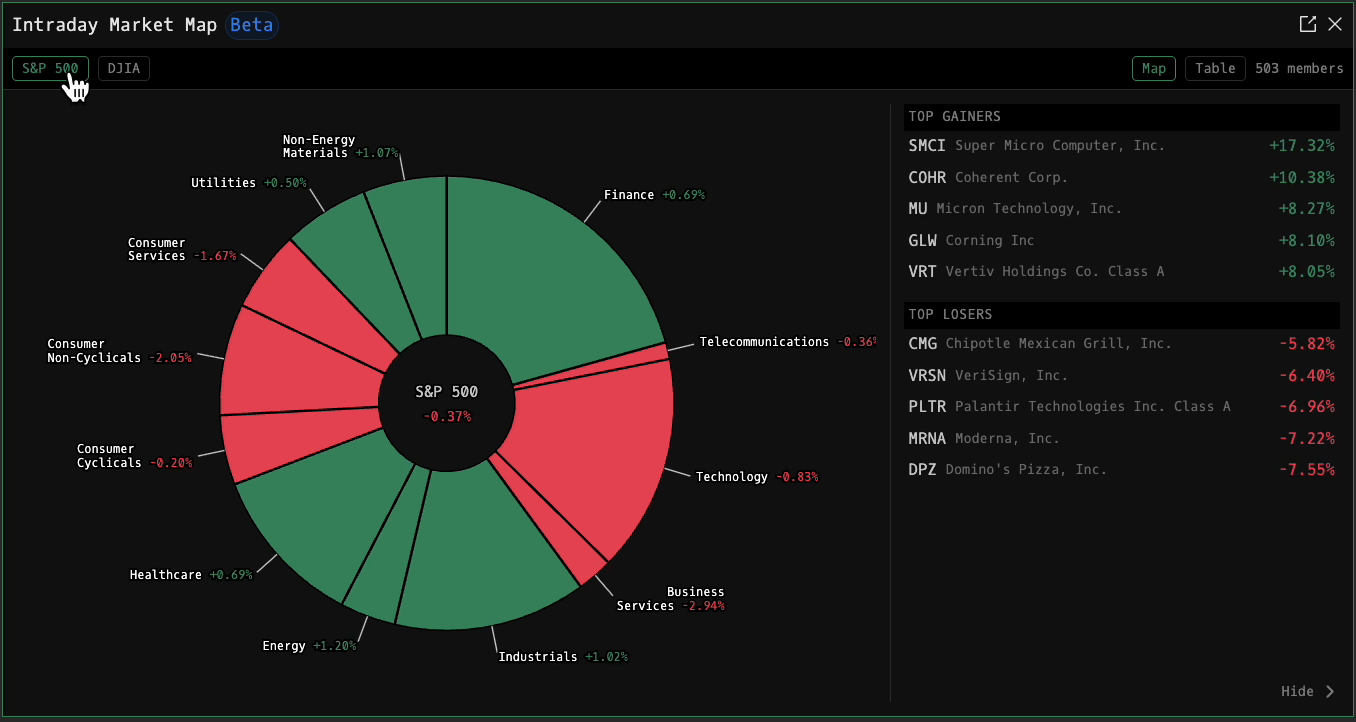Select the S&P 500 index tab
The height and width of the screenshot is (722, 1356).
point(50,68)
